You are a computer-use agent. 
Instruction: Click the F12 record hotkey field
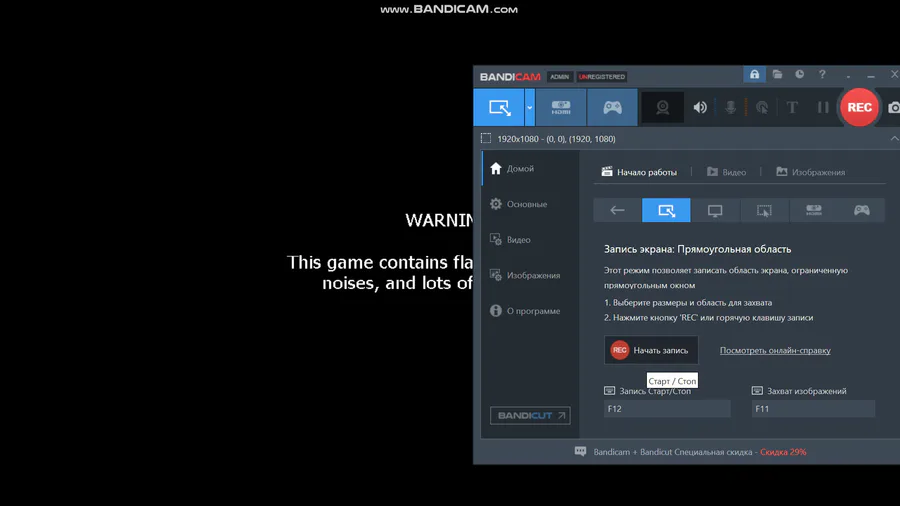(x=667, y=408)
